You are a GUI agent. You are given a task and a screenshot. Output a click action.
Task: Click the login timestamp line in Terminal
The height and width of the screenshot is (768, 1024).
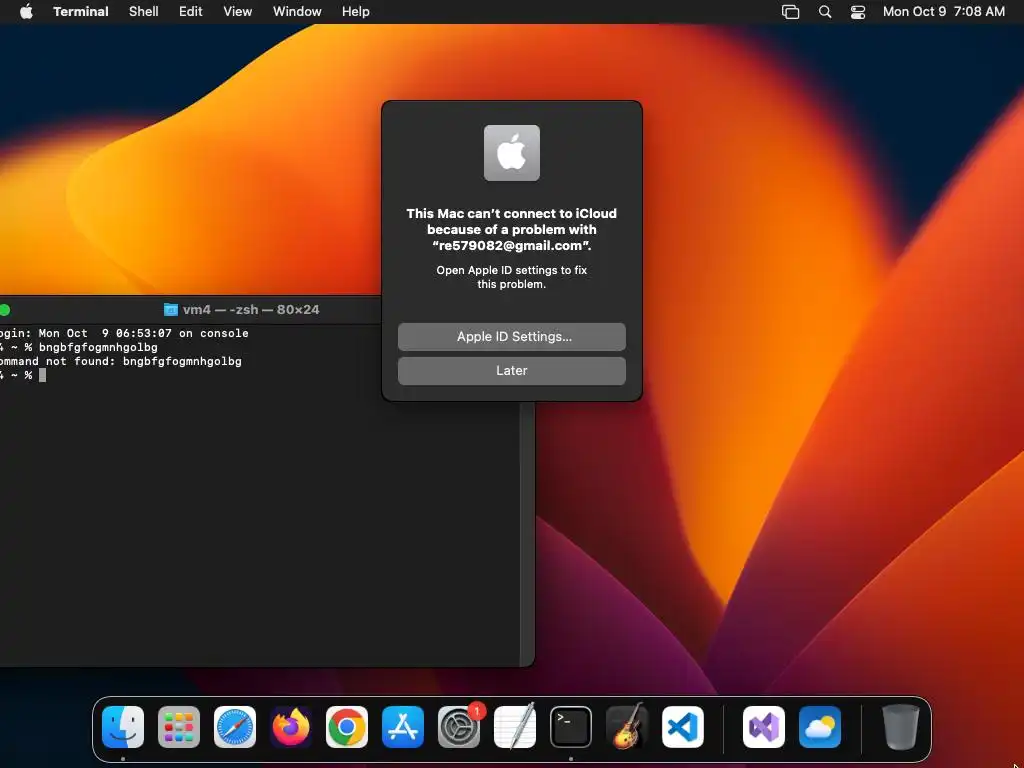[124, 333]
